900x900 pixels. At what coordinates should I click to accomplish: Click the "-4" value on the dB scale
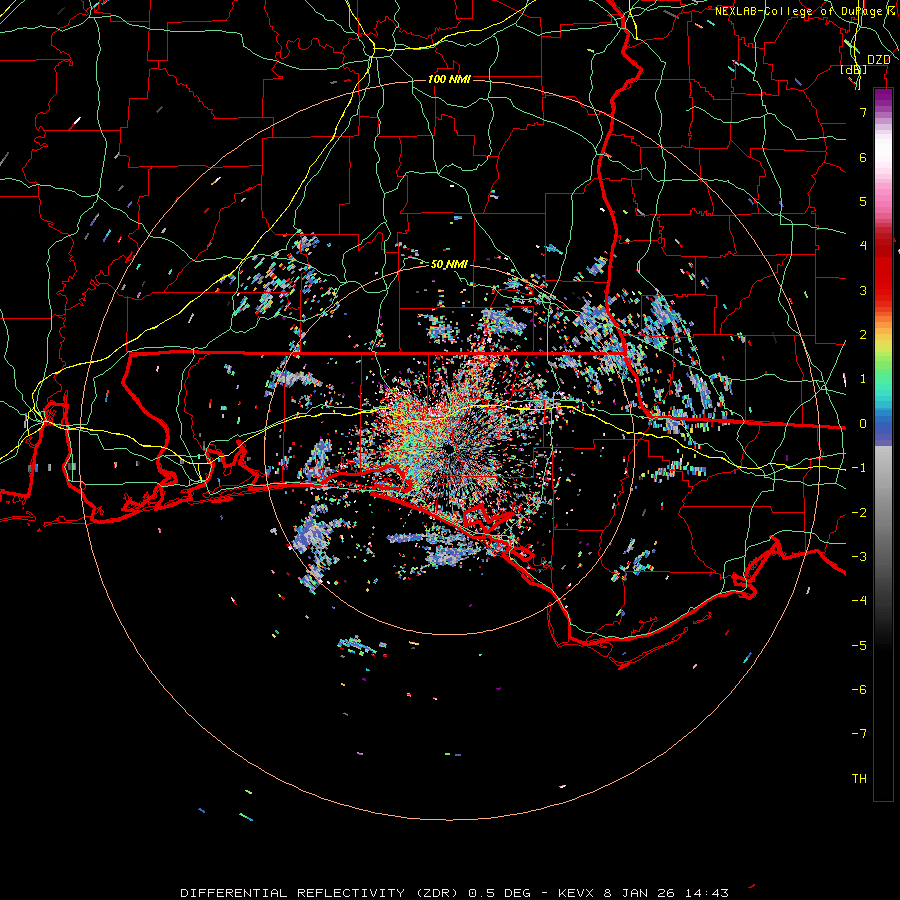click(859, 601)
